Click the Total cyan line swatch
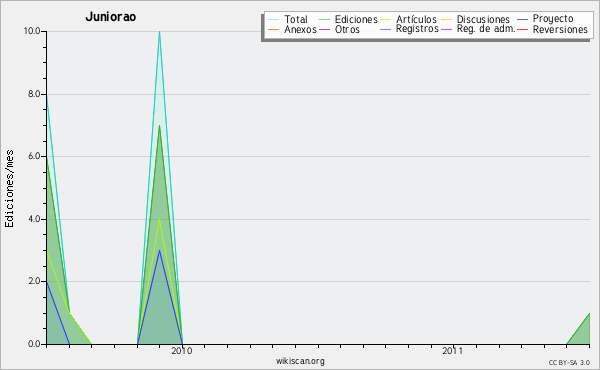Image resolution: width=600 pixels, height=370 pixels. point(274,20)
